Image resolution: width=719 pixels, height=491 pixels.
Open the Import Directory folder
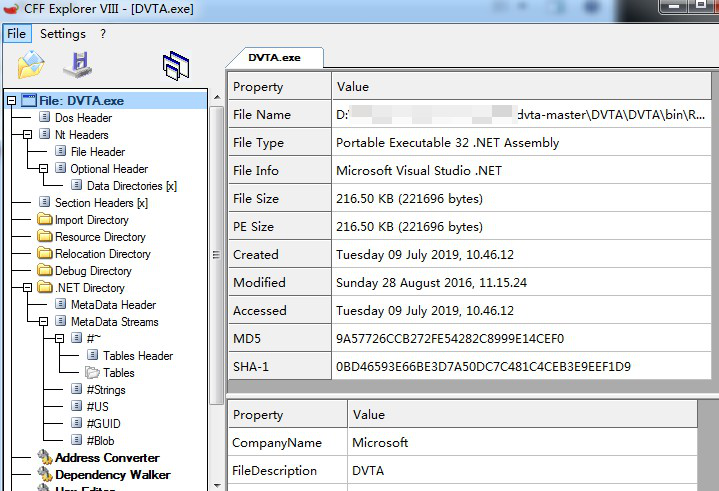click(92, 220)
